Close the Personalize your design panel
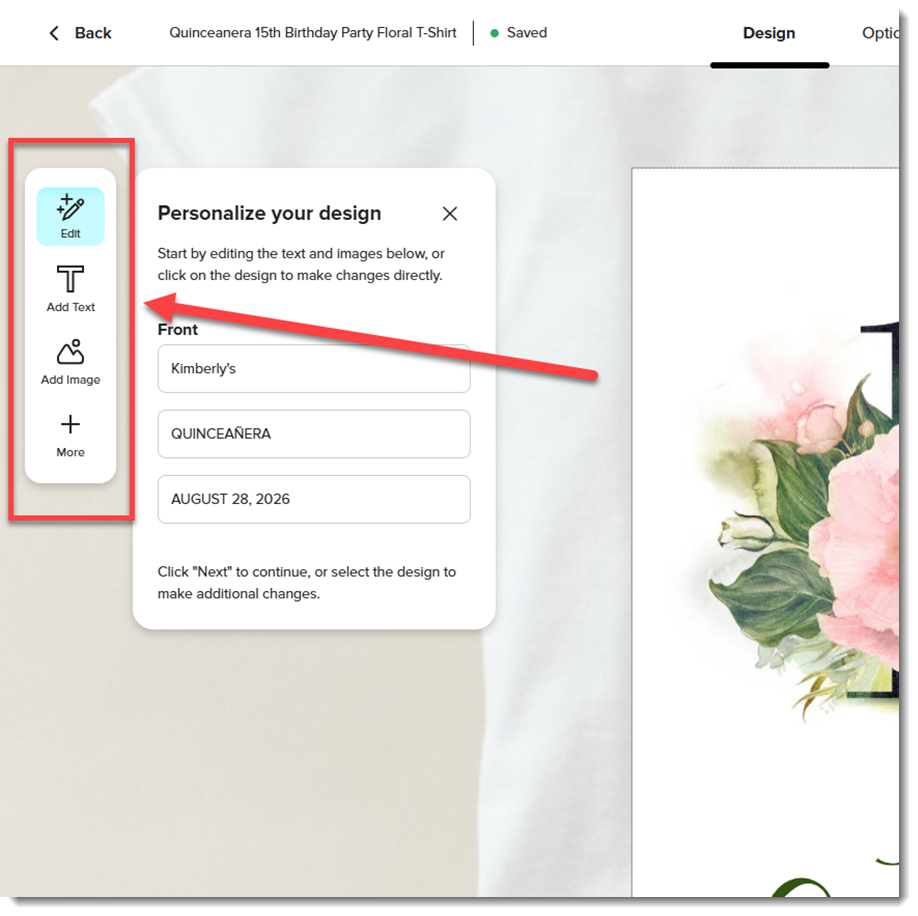918x916 pixels. tap(450, 214)
